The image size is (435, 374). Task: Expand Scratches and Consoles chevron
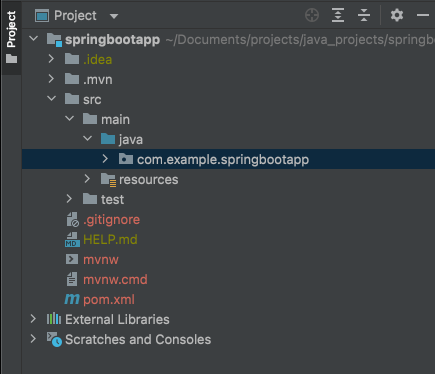coord(33,339)
